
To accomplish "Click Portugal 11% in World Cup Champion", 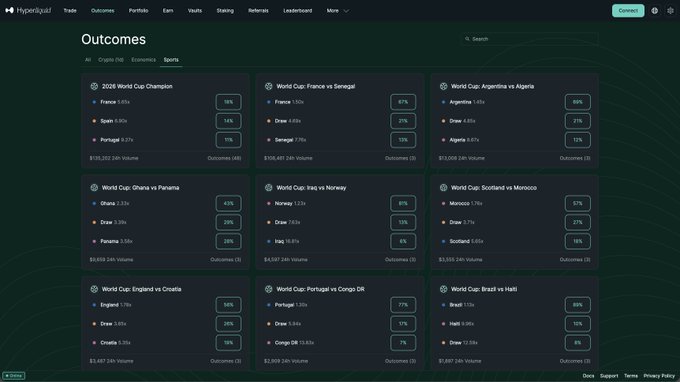I will pyautogui.click(x=229, y=140).
